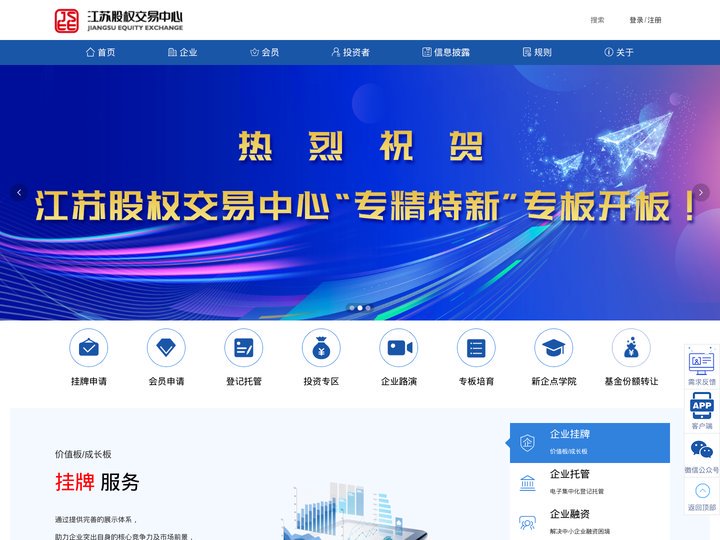Open the 登记托管 text link
Viewport: 720px width, 540px height.
tap(244, 381)
